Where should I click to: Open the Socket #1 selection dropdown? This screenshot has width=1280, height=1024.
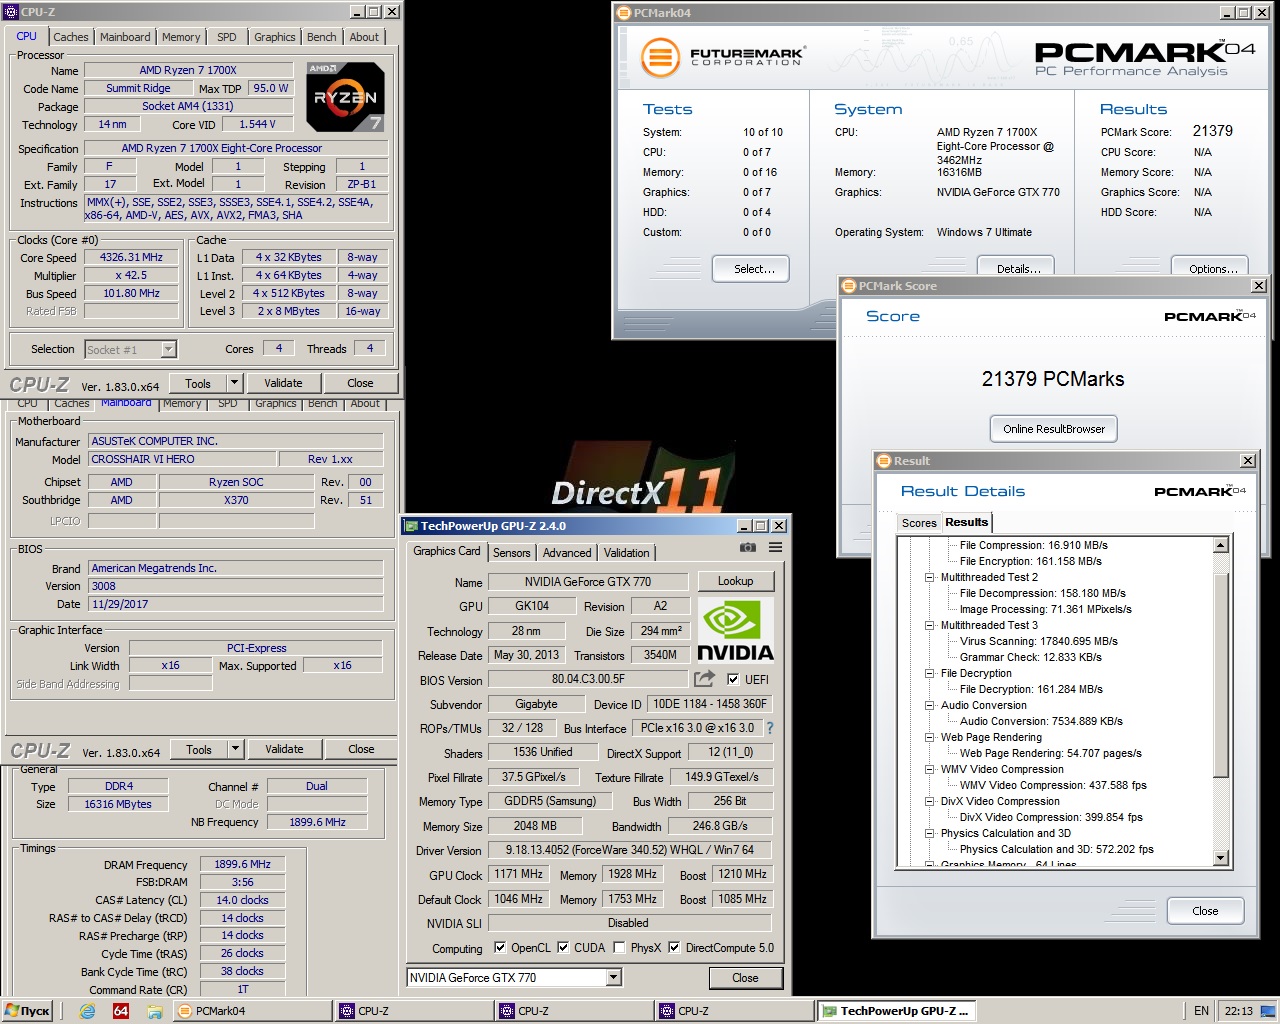click(168, 349)
